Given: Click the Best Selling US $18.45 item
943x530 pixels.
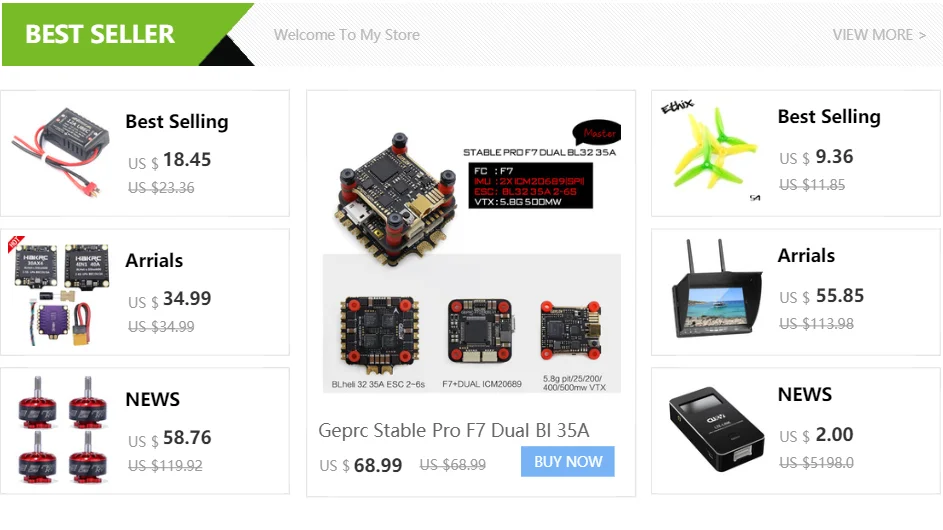Looking at the screenshot, I should pos(145,153).
